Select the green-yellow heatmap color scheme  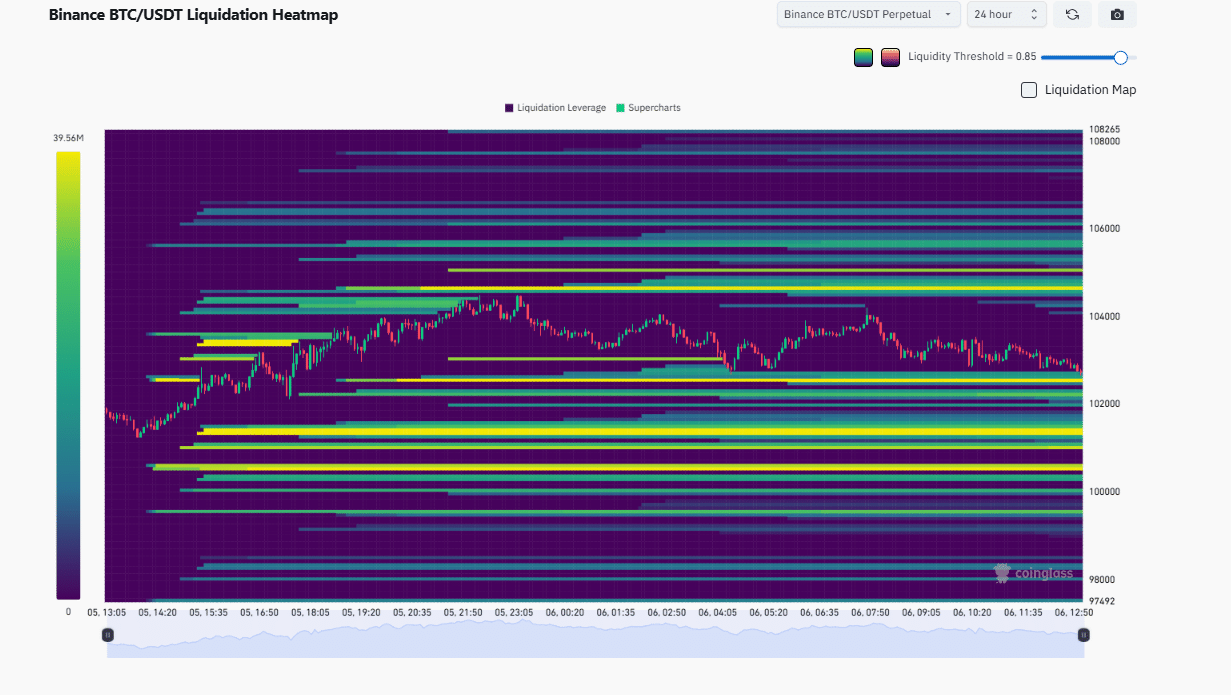863,57
